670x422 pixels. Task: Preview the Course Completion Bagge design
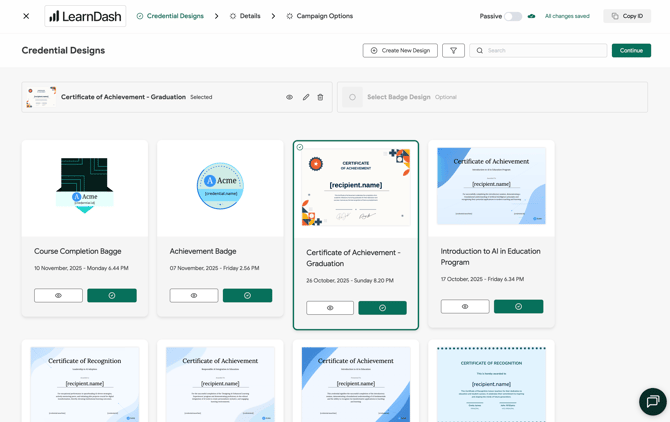pos(59,296)
